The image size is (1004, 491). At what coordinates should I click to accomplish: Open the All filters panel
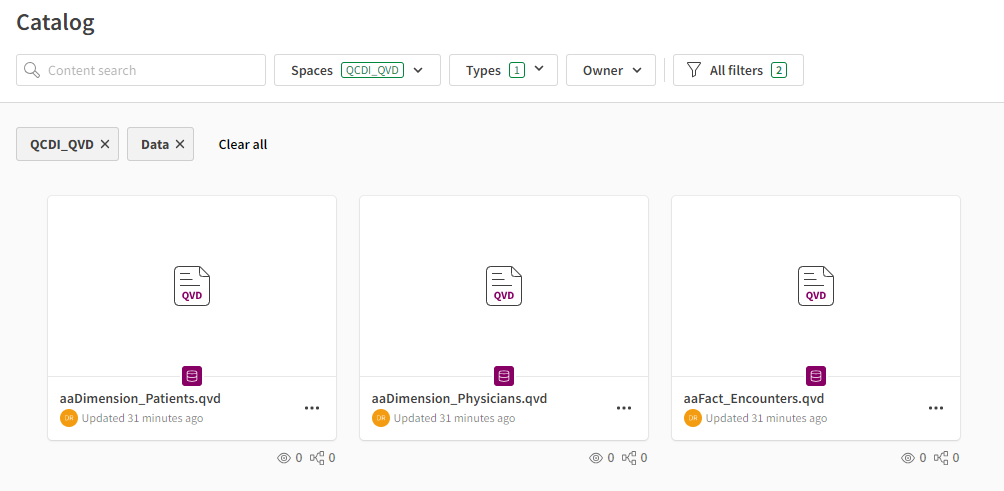point(738,70)
